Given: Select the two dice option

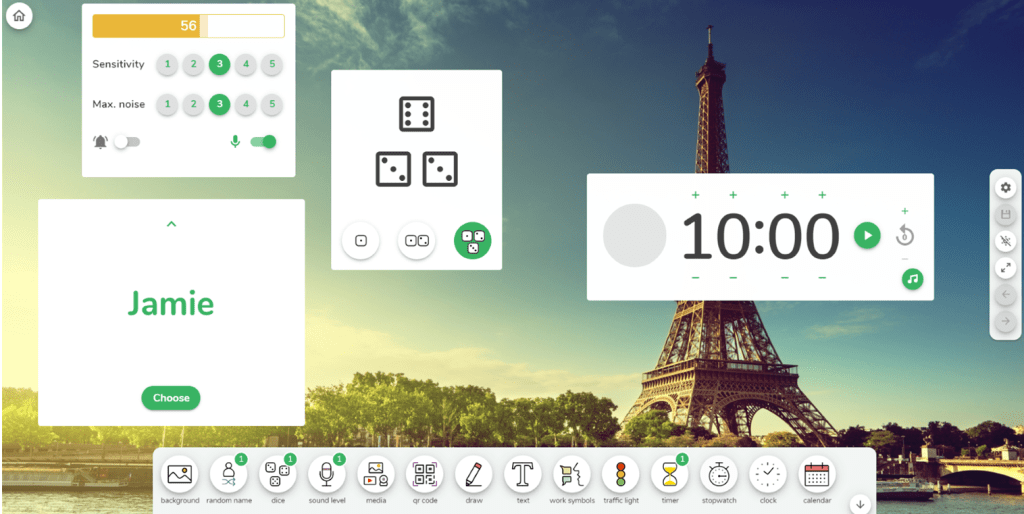Looking at the screenshot, I should click(x=416, y=240).
